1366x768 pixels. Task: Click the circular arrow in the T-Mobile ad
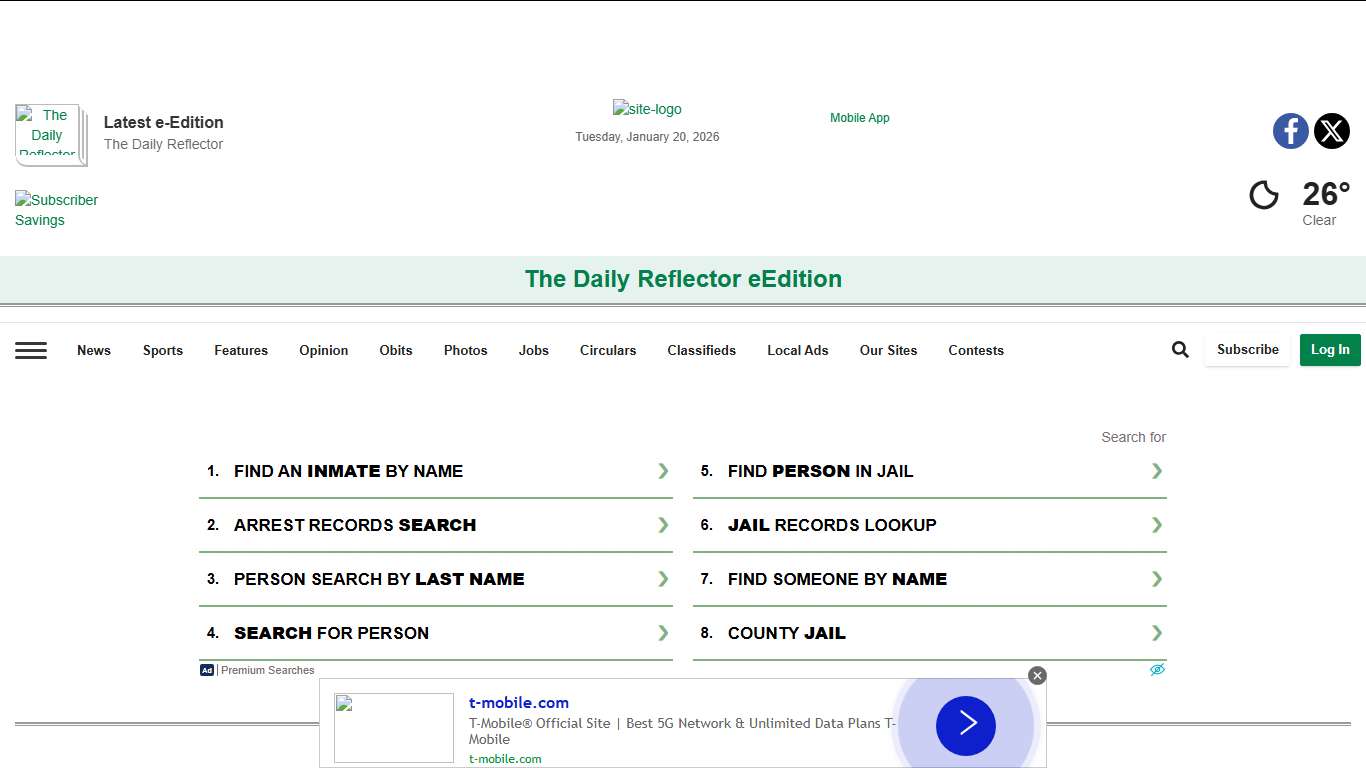coord(965,726)
